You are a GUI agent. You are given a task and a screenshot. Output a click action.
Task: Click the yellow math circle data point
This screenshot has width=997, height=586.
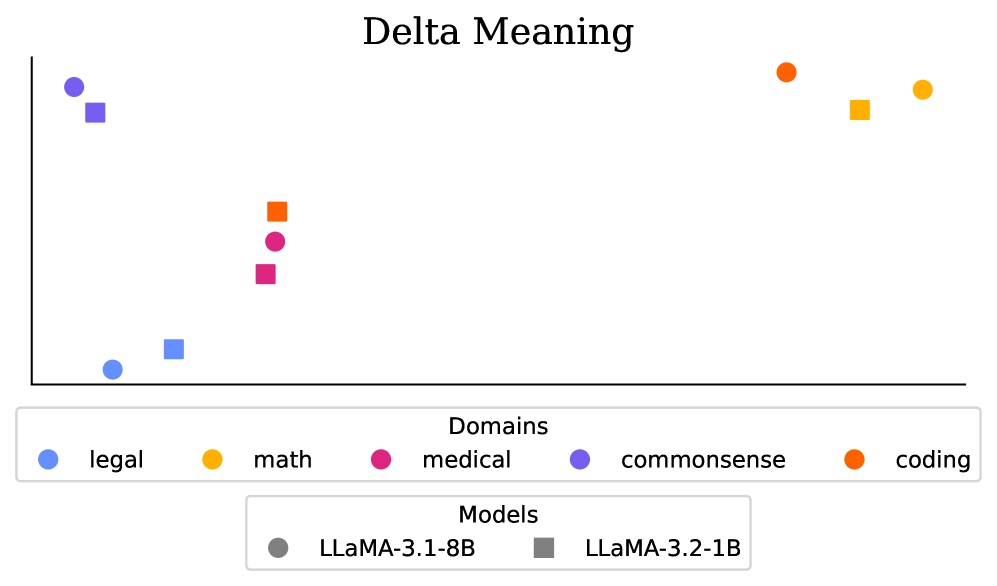[x=922, y=90]
